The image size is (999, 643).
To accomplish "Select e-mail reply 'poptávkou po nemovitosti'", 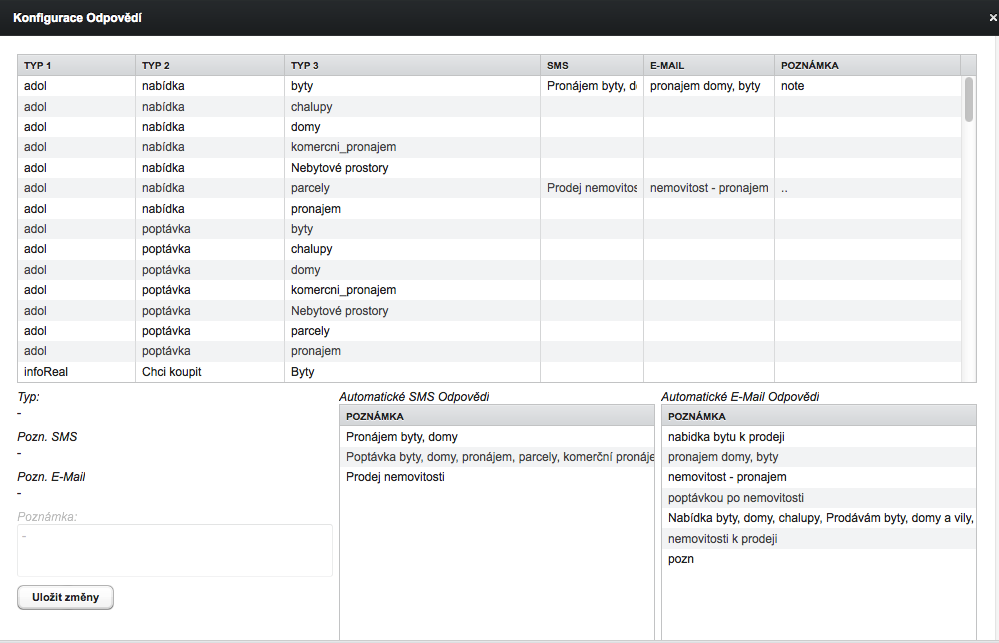I will (x=819, y=498).
